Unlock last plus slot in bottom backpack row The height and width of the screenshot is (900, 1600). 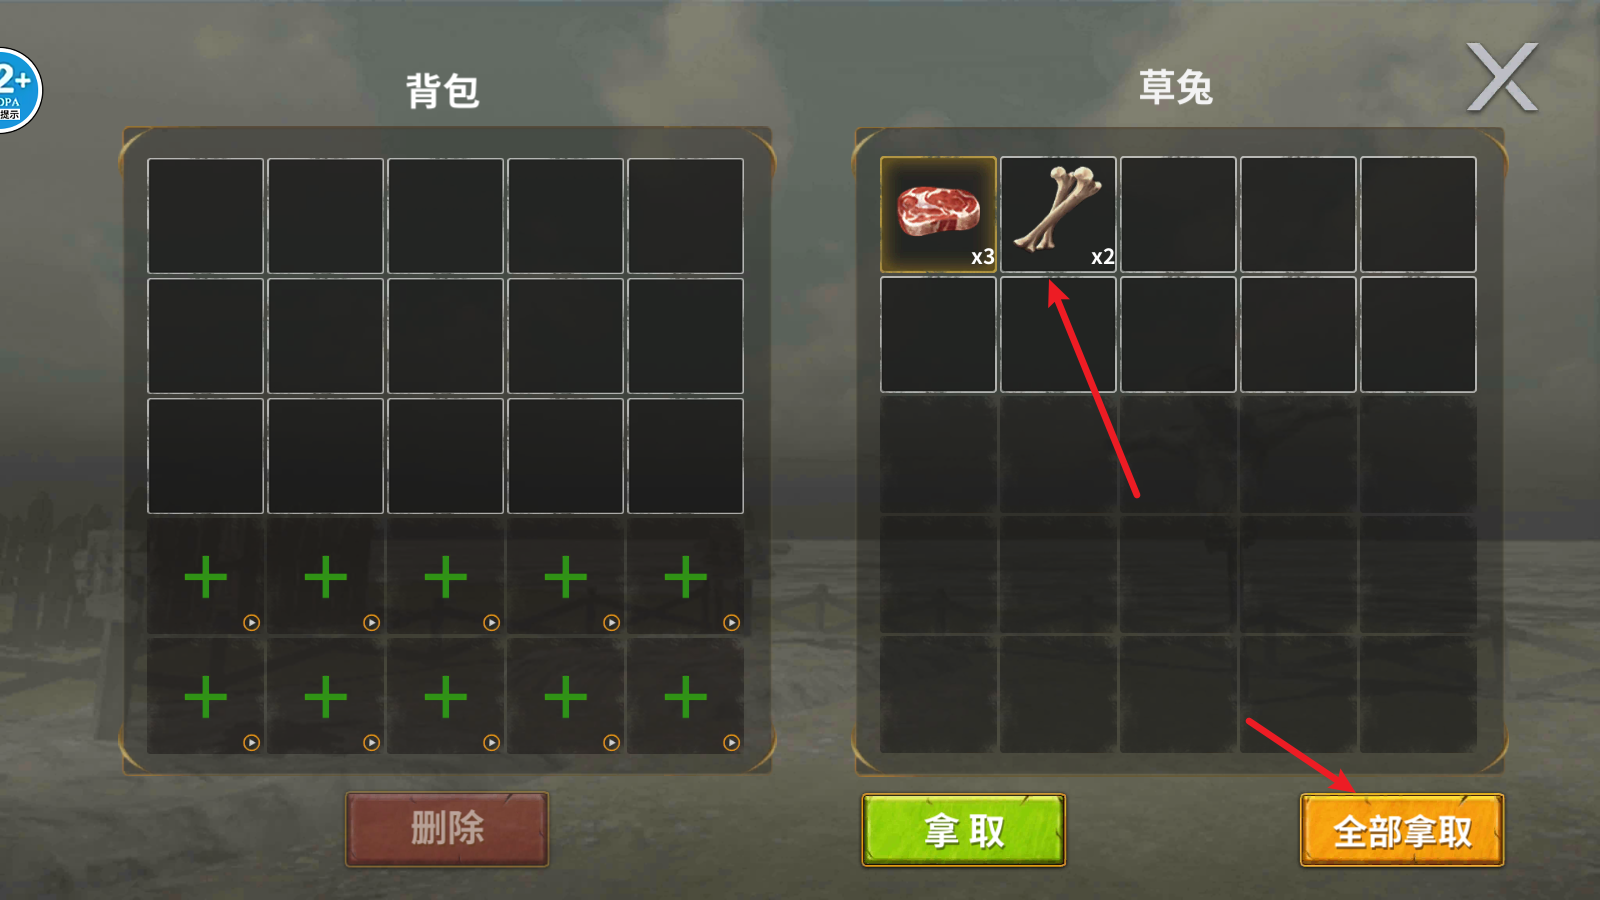(686, 697)
